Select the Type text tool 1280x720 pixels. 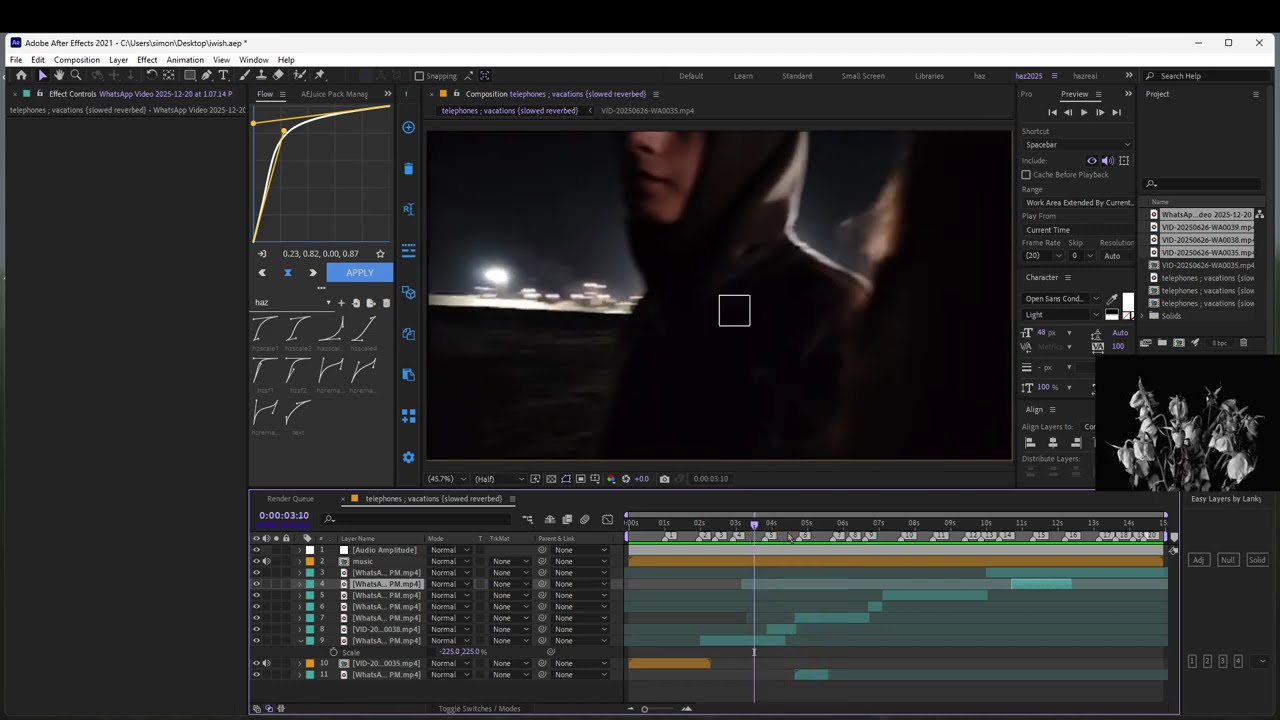coord(223,75)
